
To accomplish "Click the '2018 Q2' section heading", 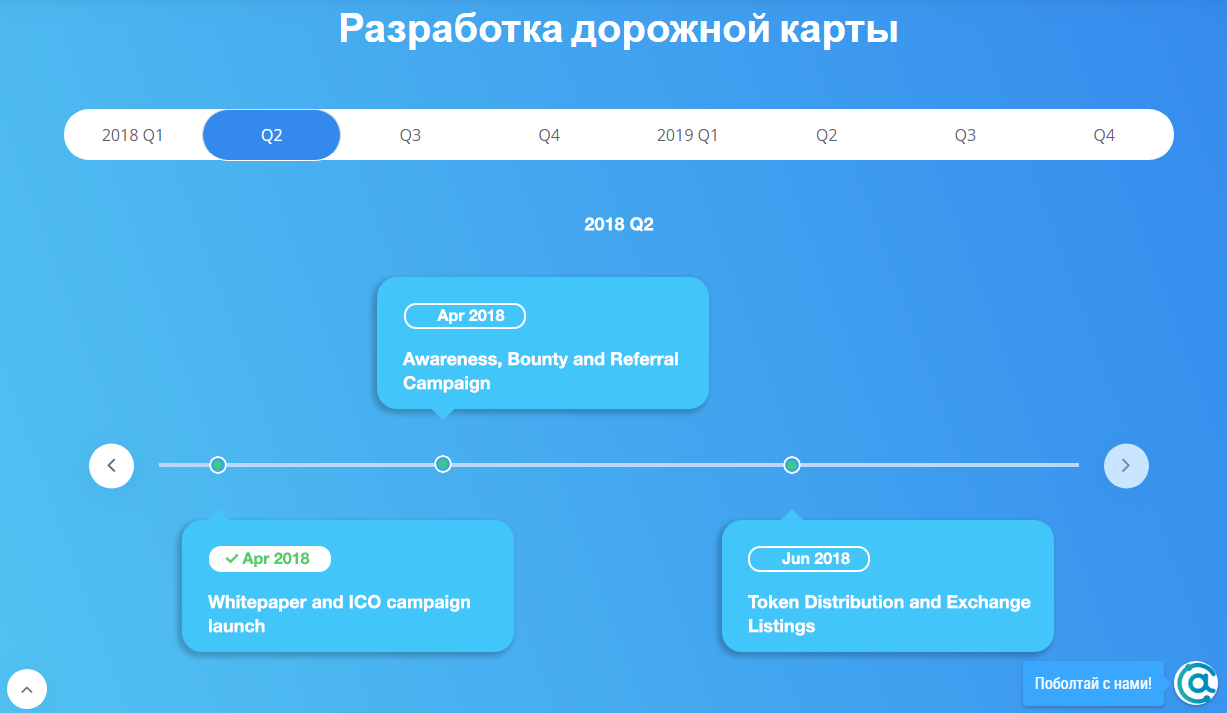I will coord(619,225).
